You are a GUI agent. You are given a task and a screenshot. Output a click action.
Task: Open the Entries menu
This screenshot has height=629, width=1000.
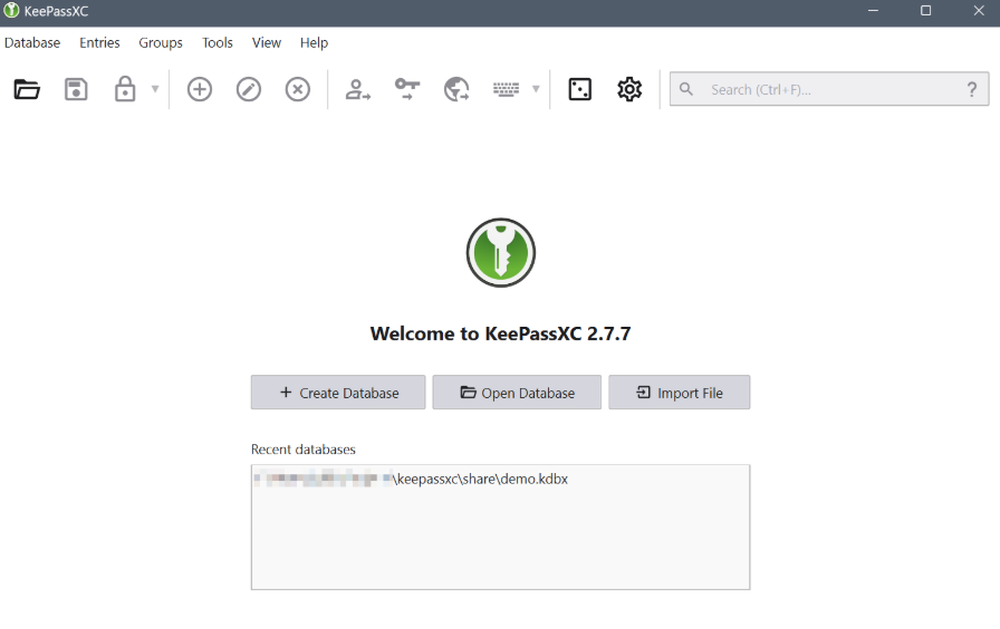pyautogui.click(x=99, y=43)
